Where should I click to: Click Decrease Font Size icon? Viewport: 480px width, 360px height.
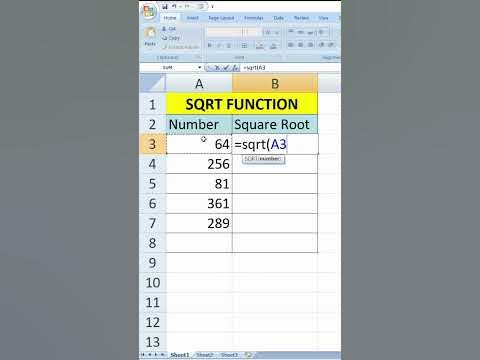pyautogui.click(x=276, y=32)
